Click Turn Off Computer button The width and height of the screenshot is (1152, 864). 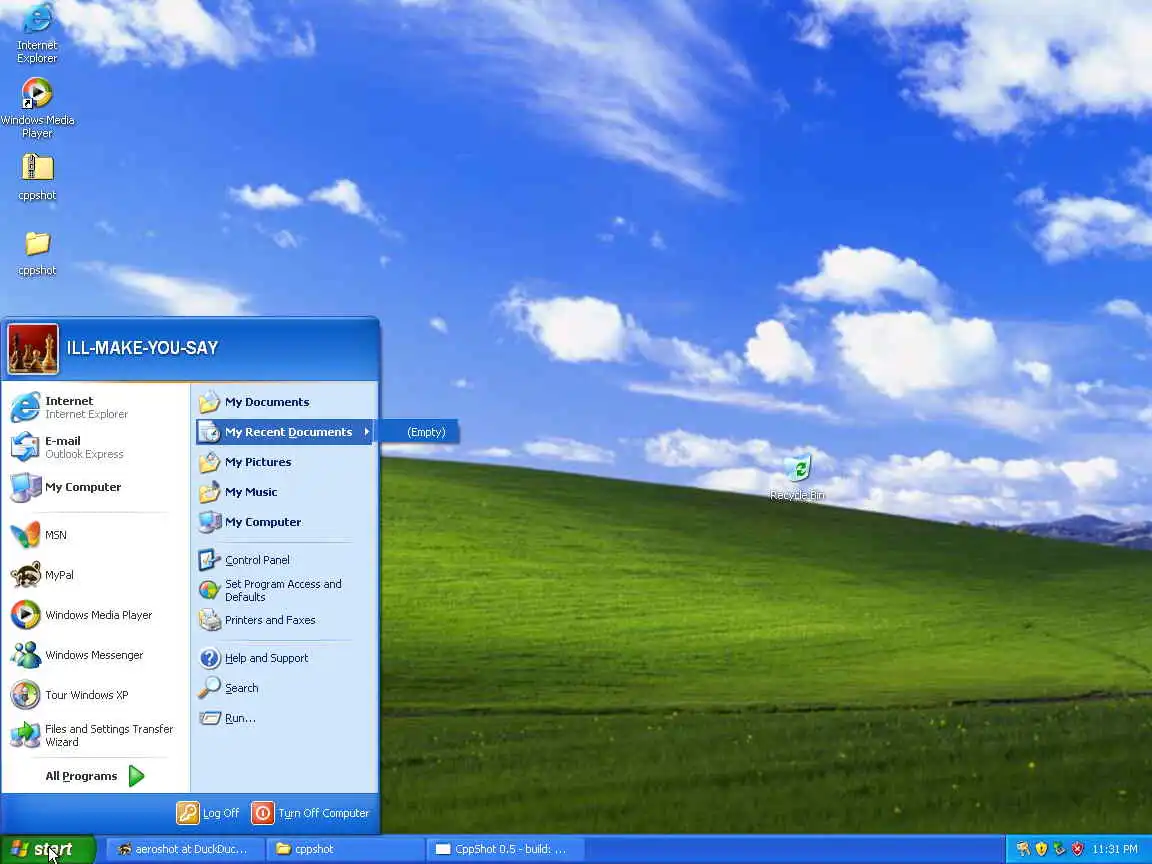click(310, 813)
